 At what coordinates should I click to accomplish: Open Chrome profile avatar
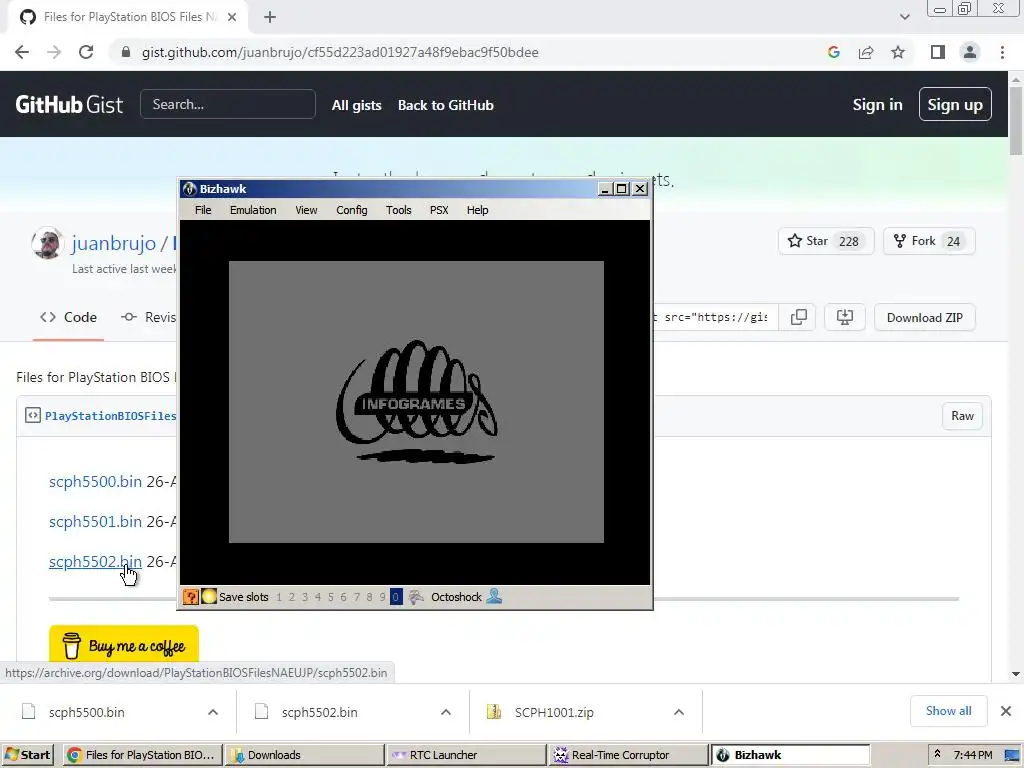pos(970,52)
